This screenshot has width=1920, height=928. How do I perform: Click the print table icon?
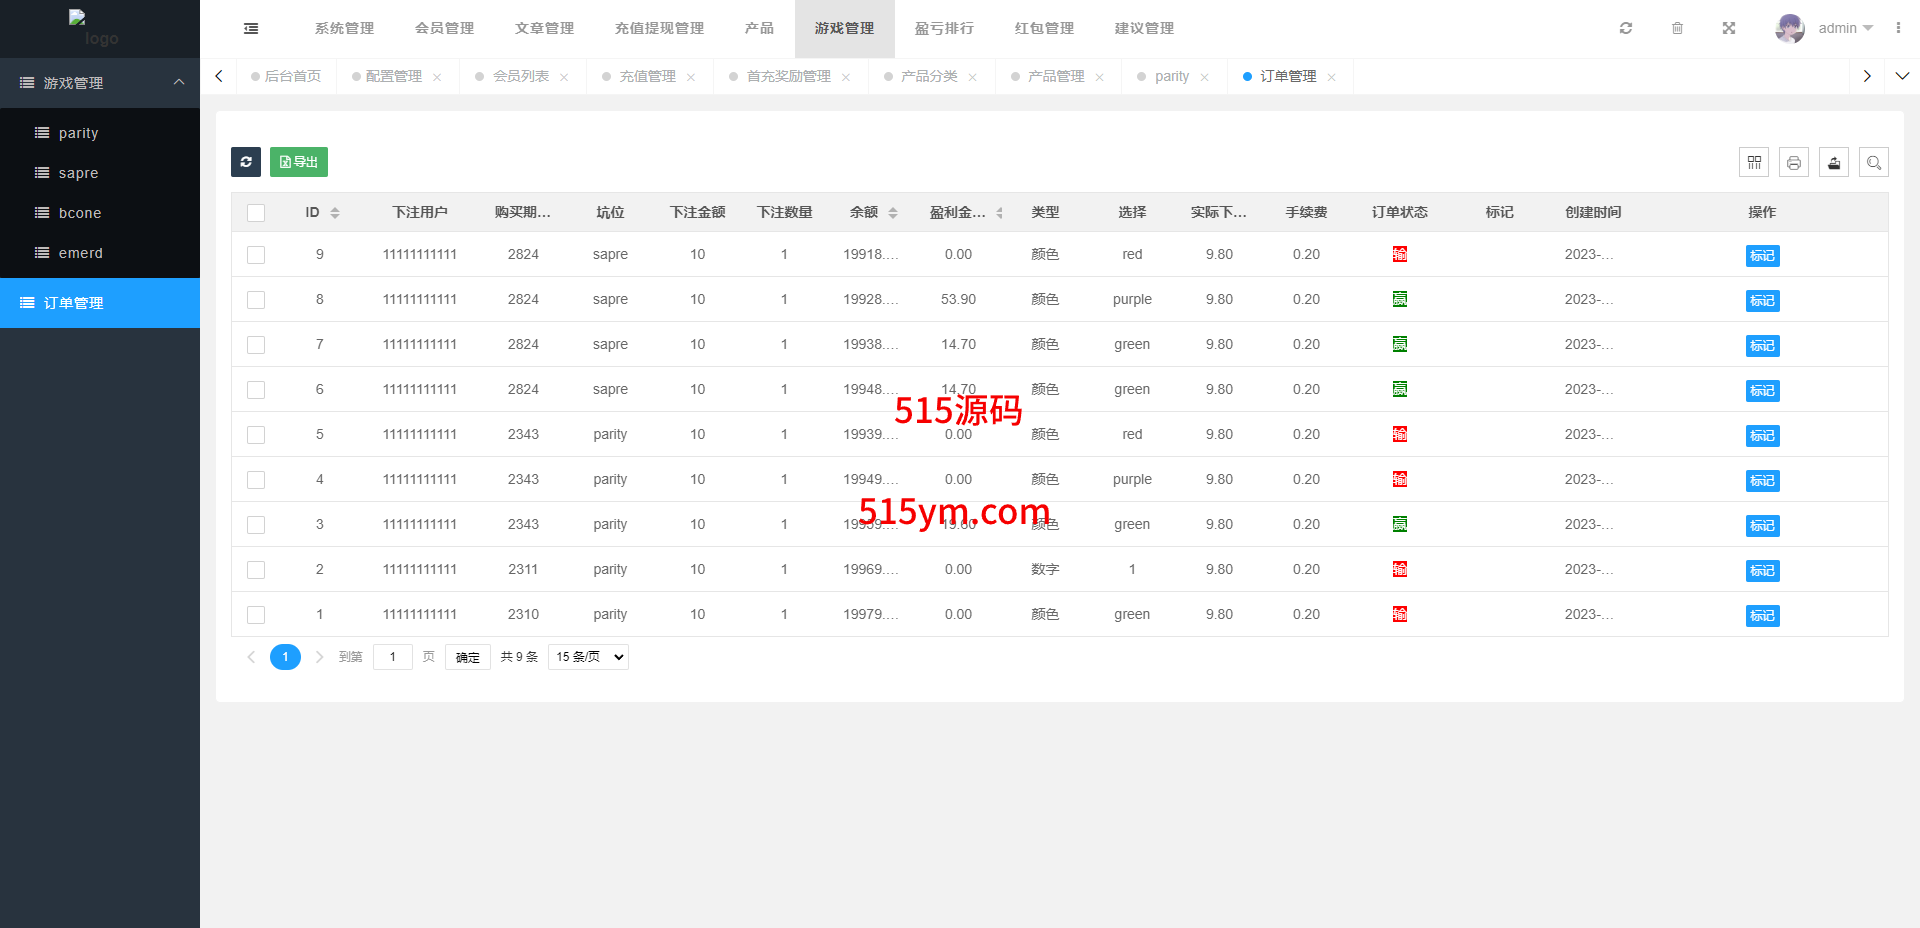pos(1794,162)
